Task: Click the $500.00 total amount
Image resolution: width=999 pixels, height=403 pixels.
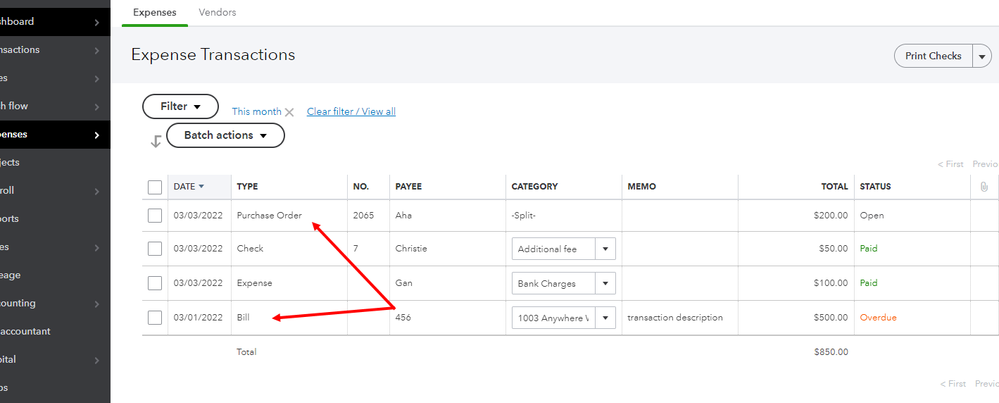Action: point(831,317)
